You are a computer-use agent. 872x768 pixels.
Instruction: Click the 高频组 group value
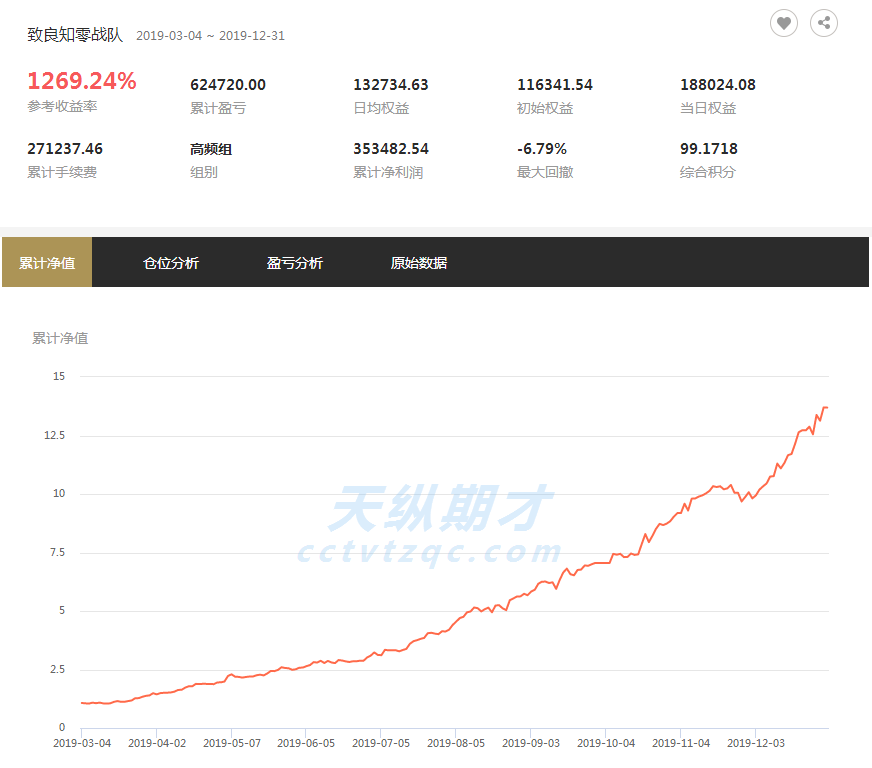point(211,149)
